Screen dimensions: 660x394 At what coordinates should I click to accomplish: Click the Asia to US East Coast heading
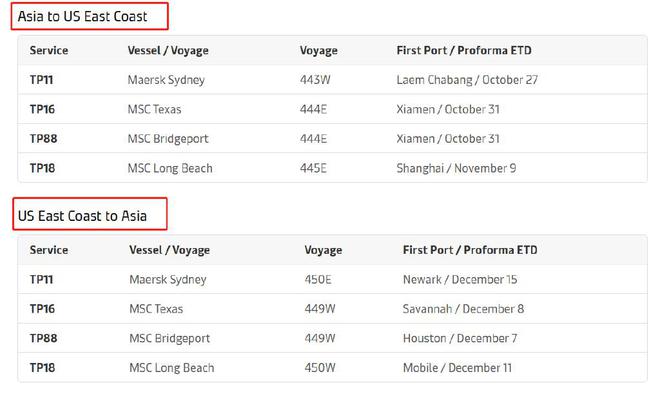pos(82,16)
